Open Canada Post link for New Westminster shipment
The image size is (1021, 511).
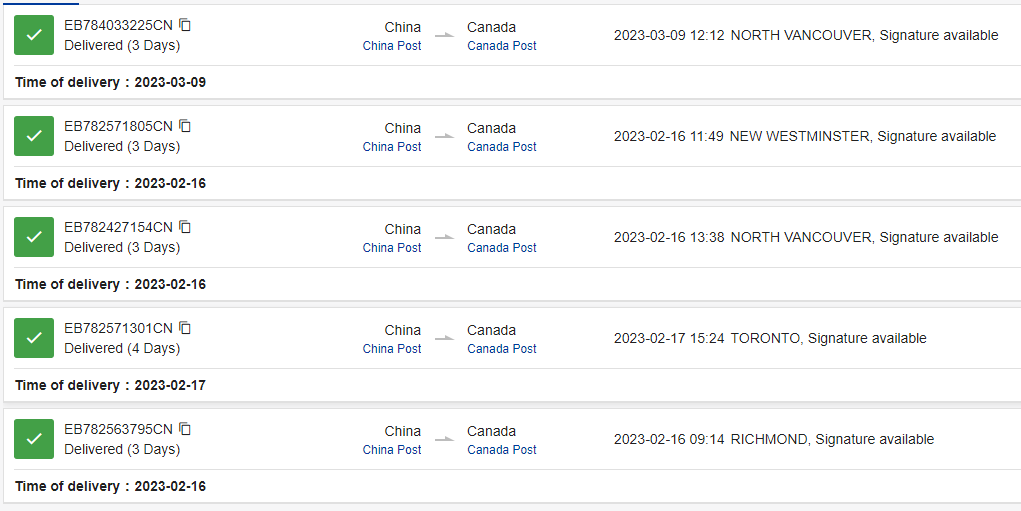coord(502,146)
